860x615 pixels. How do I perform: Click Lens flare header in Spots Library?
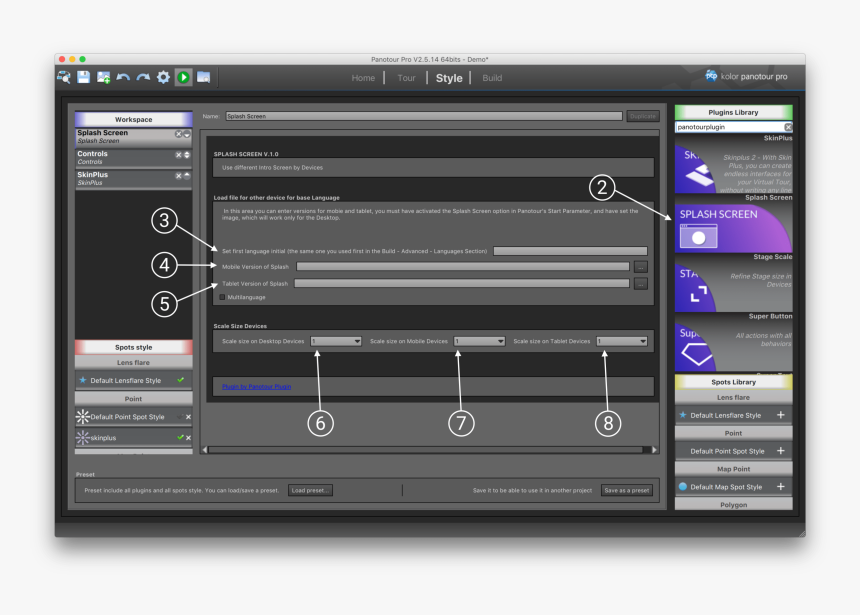(733, 397)
